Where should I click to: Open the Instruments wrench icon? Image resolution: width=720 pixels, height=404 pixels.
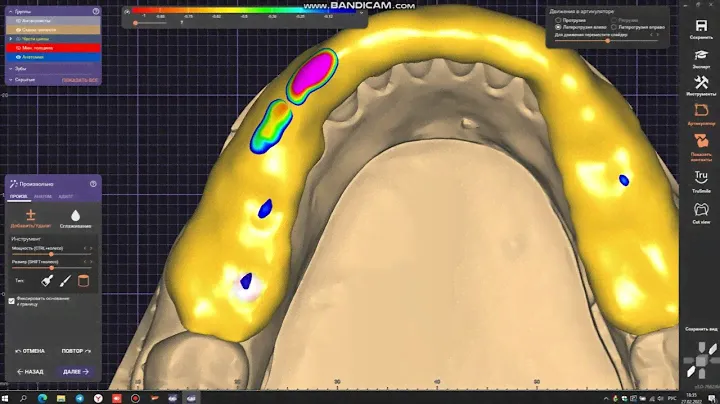[701, 87]
